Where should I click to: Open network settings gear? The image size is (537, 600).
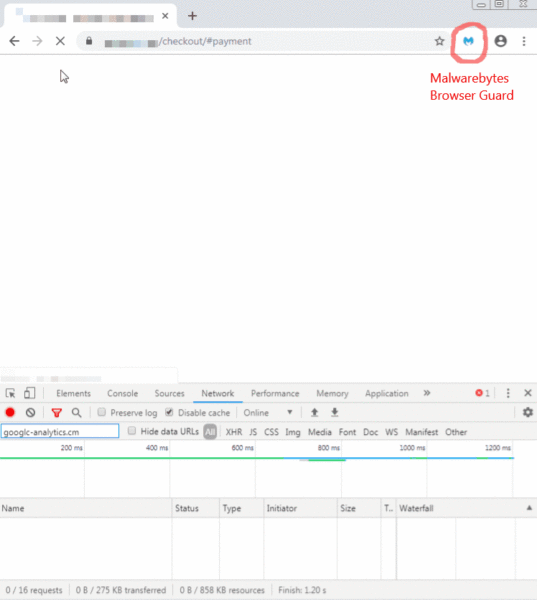pyautogui.click(x=528, y=412)
